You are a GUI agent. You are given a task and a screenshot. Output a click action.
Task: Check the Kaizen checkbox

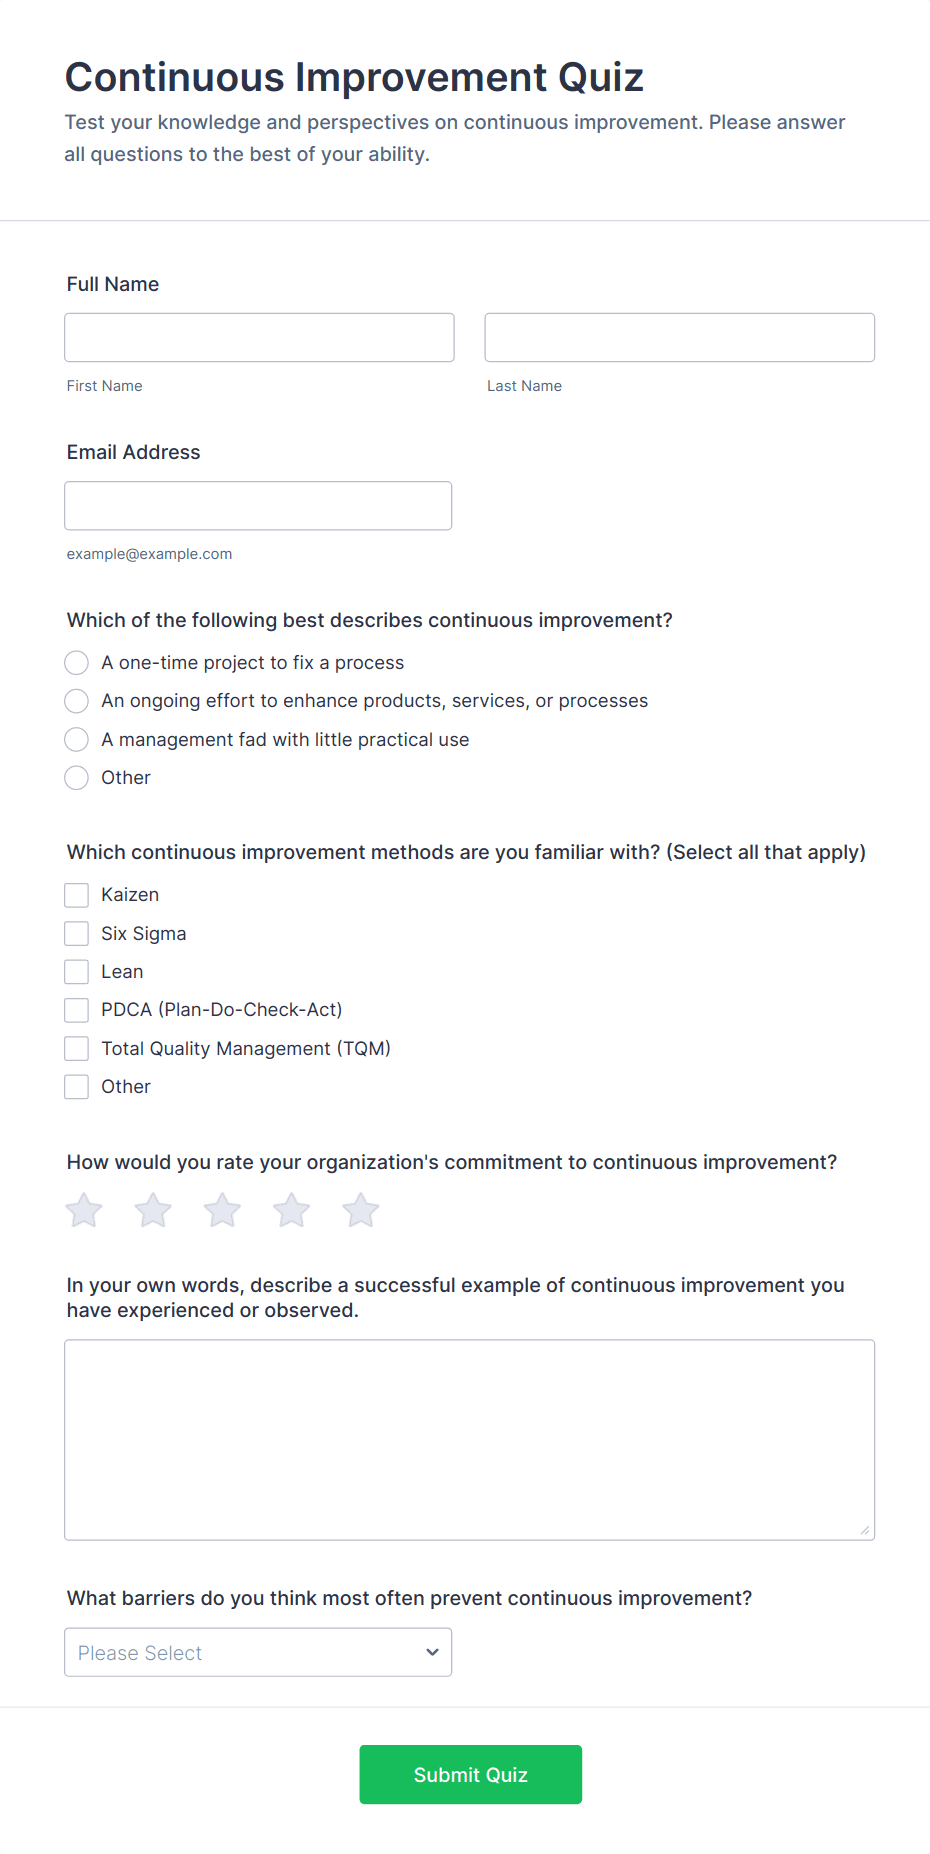(76, 895)
